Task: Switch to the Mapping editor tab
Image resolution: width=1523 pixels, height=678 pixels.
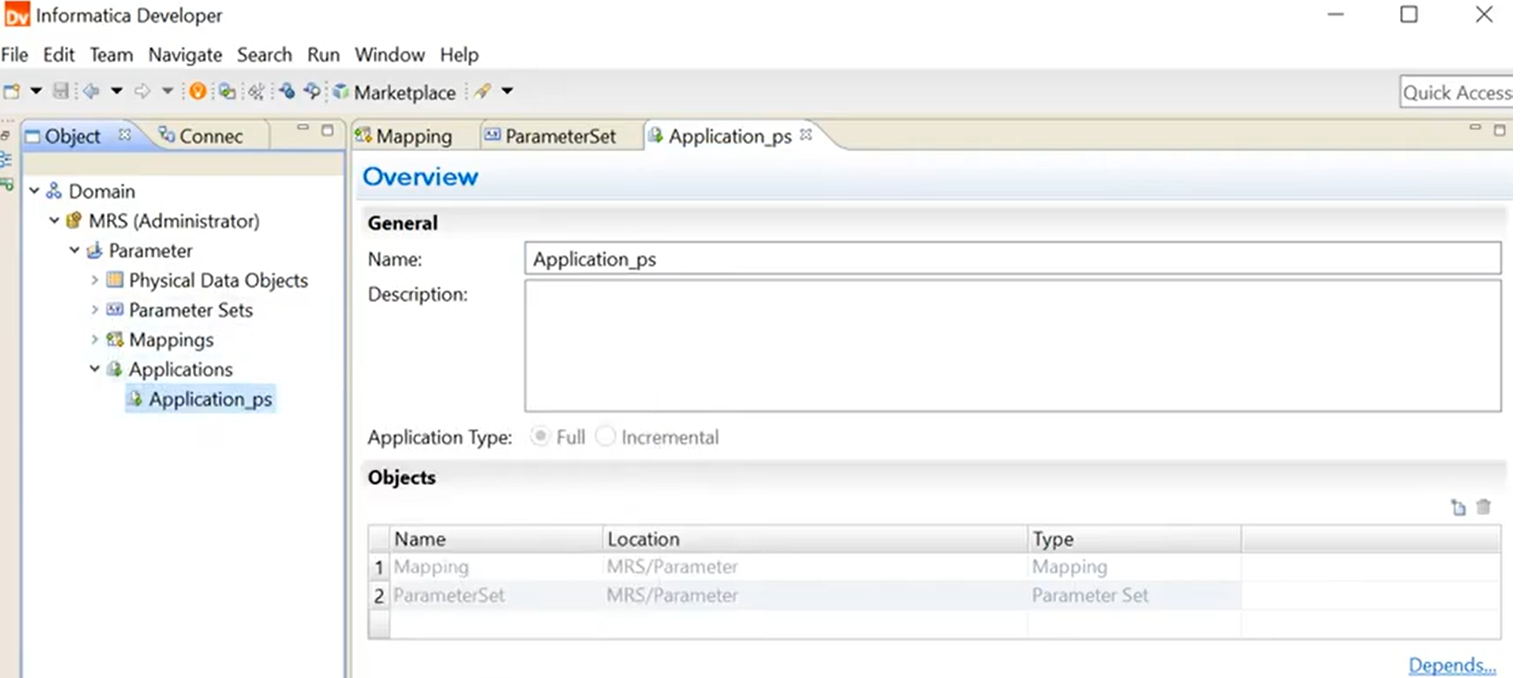Action: click(x=404, y=136)
